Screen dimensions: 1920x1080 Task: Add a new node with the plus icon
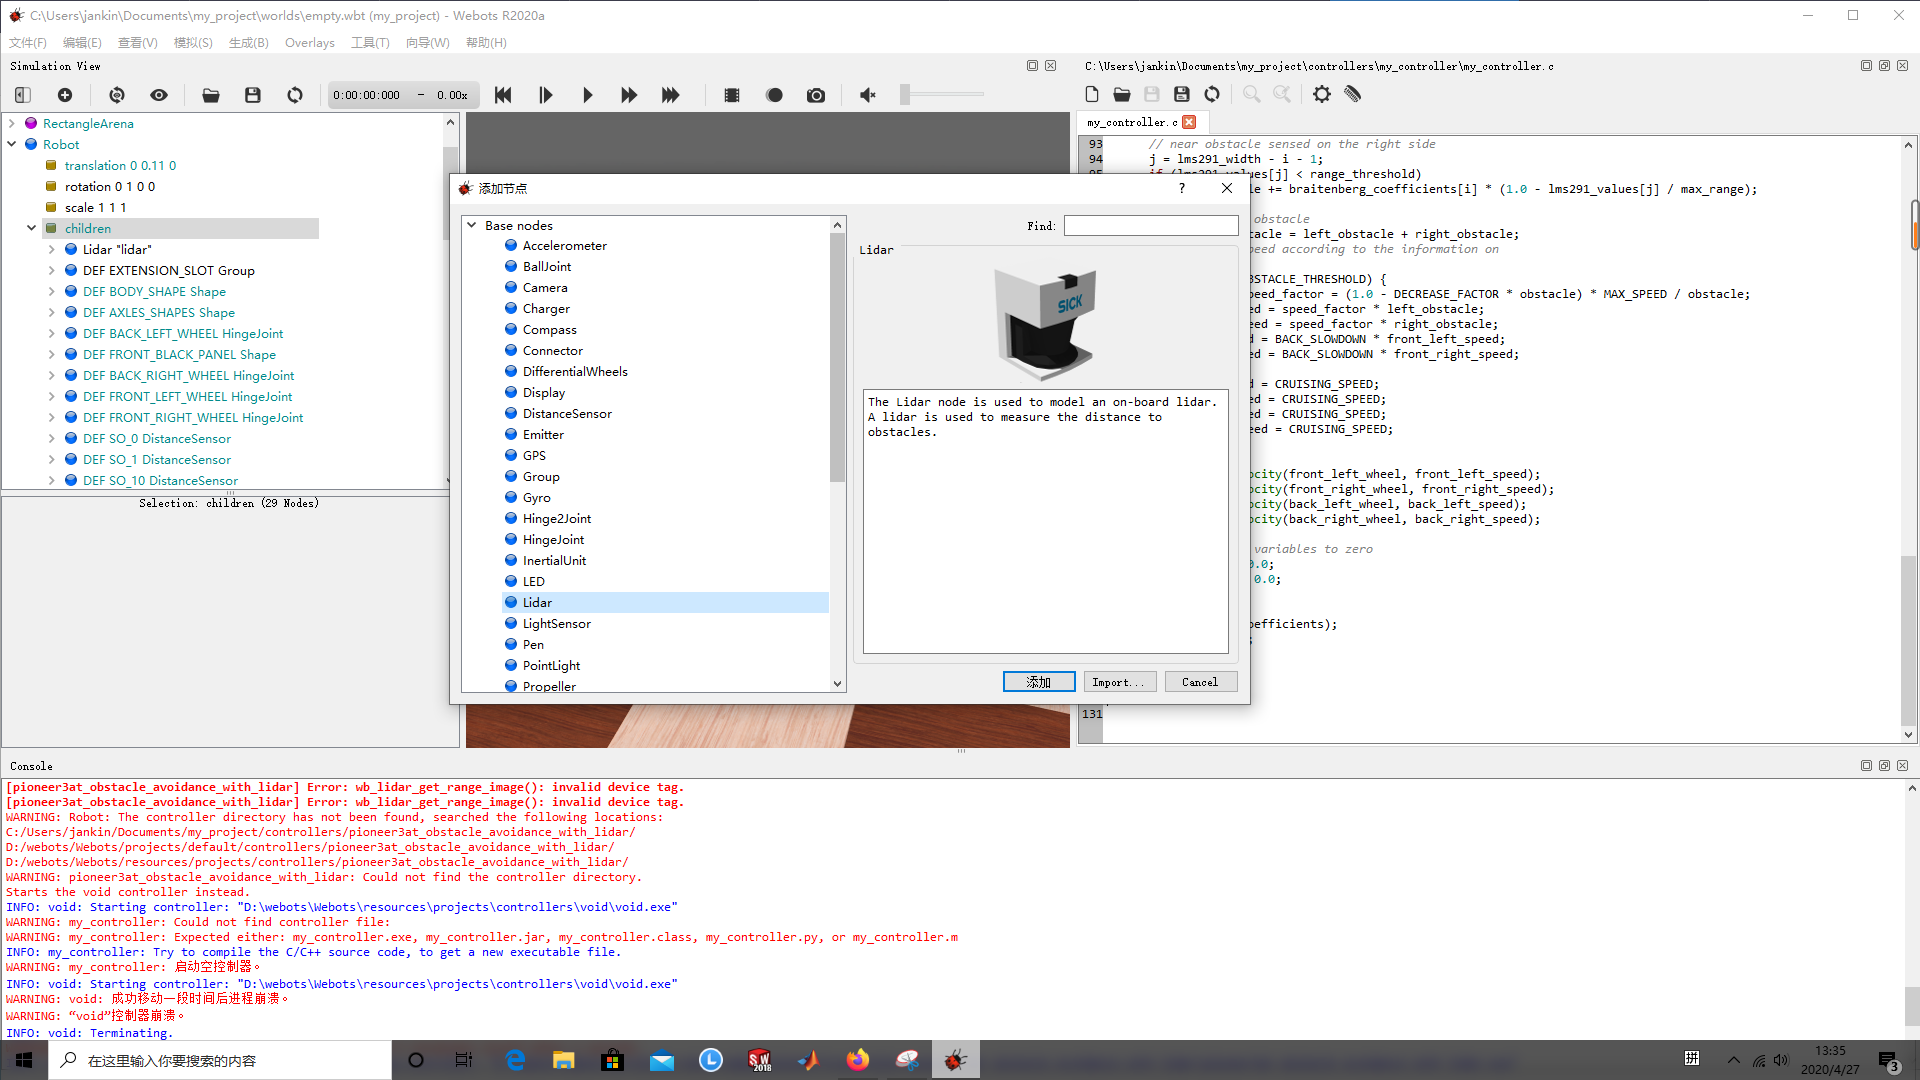click(64, 94)
